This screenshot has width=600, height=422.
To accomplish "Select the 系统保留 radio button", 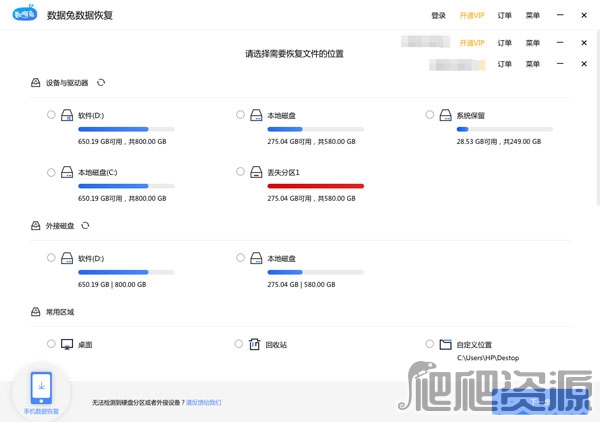I will click(430, 114).
